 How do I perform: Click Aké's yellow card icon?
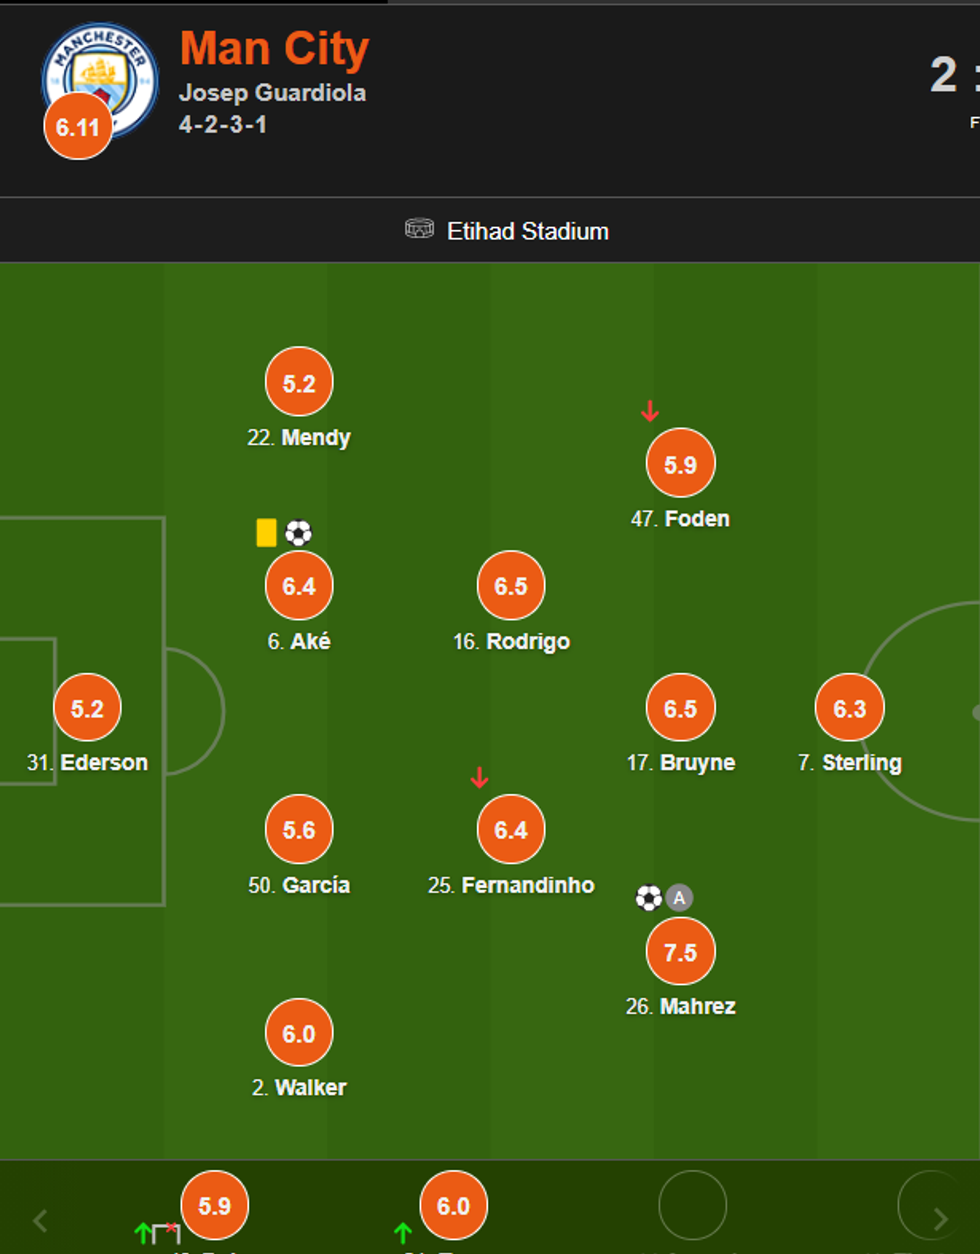[266, 532]
